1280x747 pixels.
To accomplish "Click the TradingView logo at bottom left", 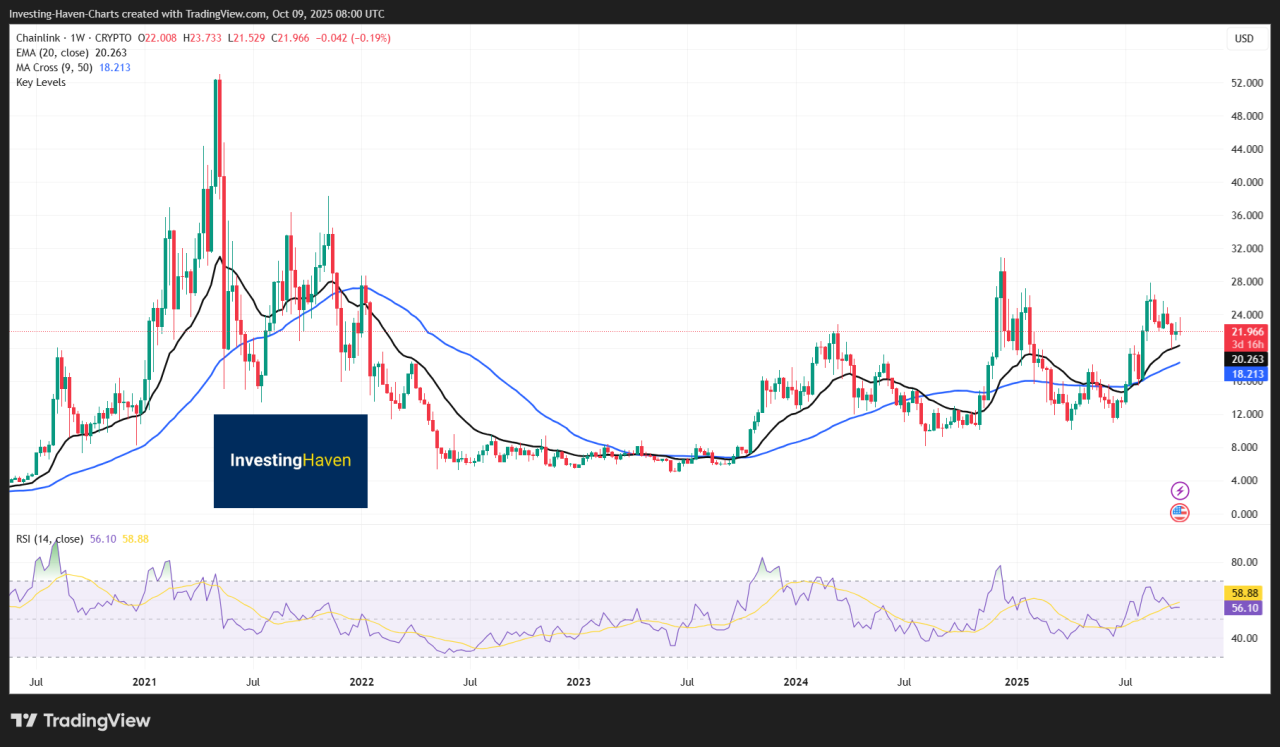I will (80, 720).
